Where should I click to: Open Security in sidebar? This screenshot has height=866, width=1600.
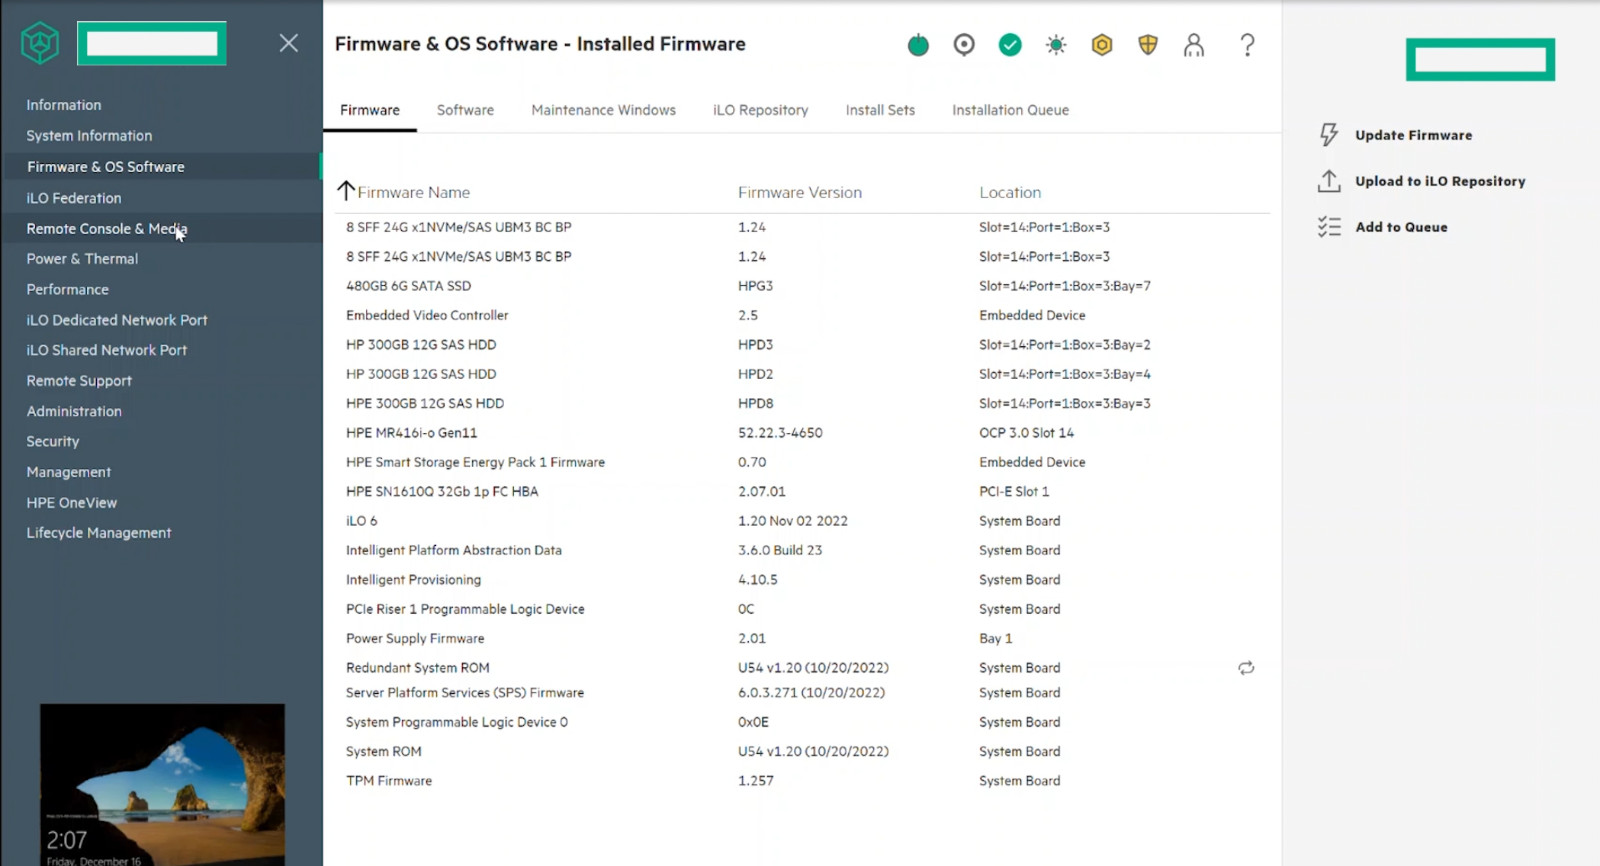[x=53, y=441]
